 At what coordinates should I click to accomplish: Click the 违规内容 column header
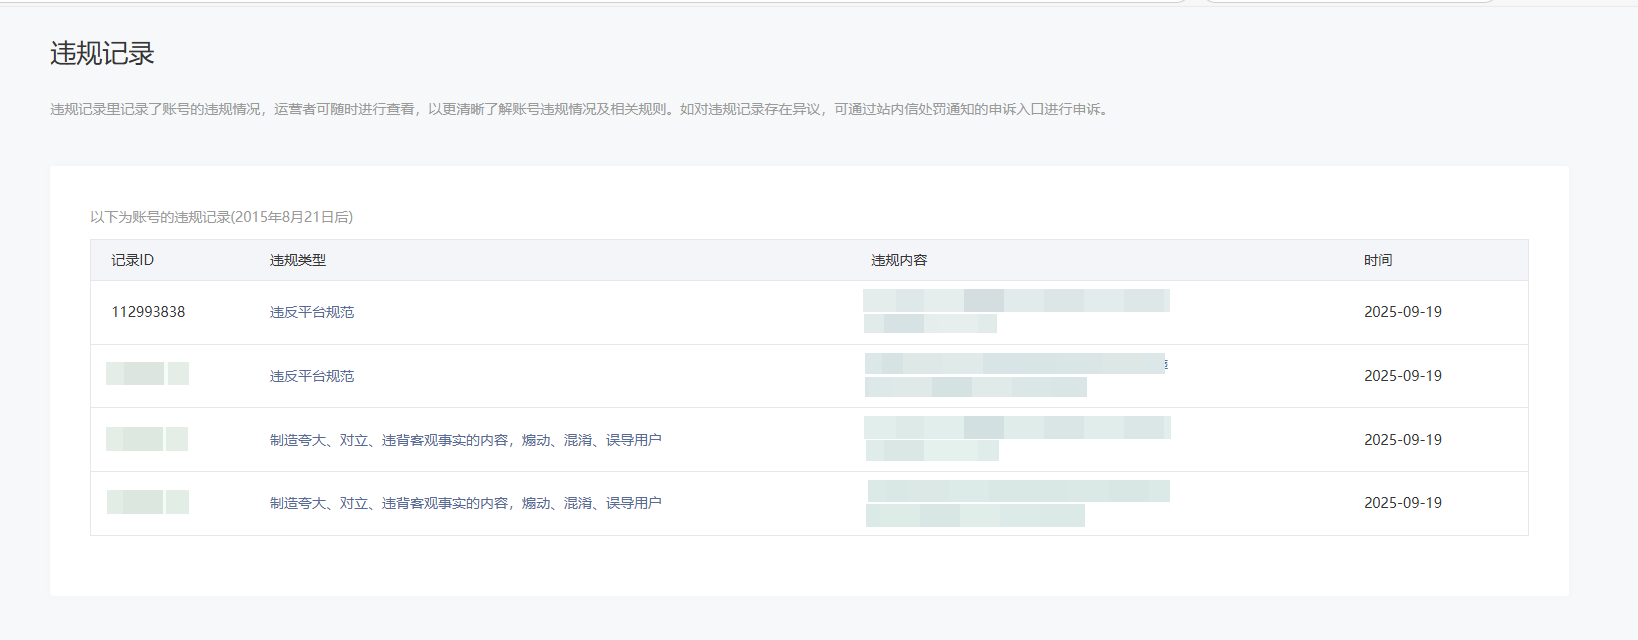(898, 260)
